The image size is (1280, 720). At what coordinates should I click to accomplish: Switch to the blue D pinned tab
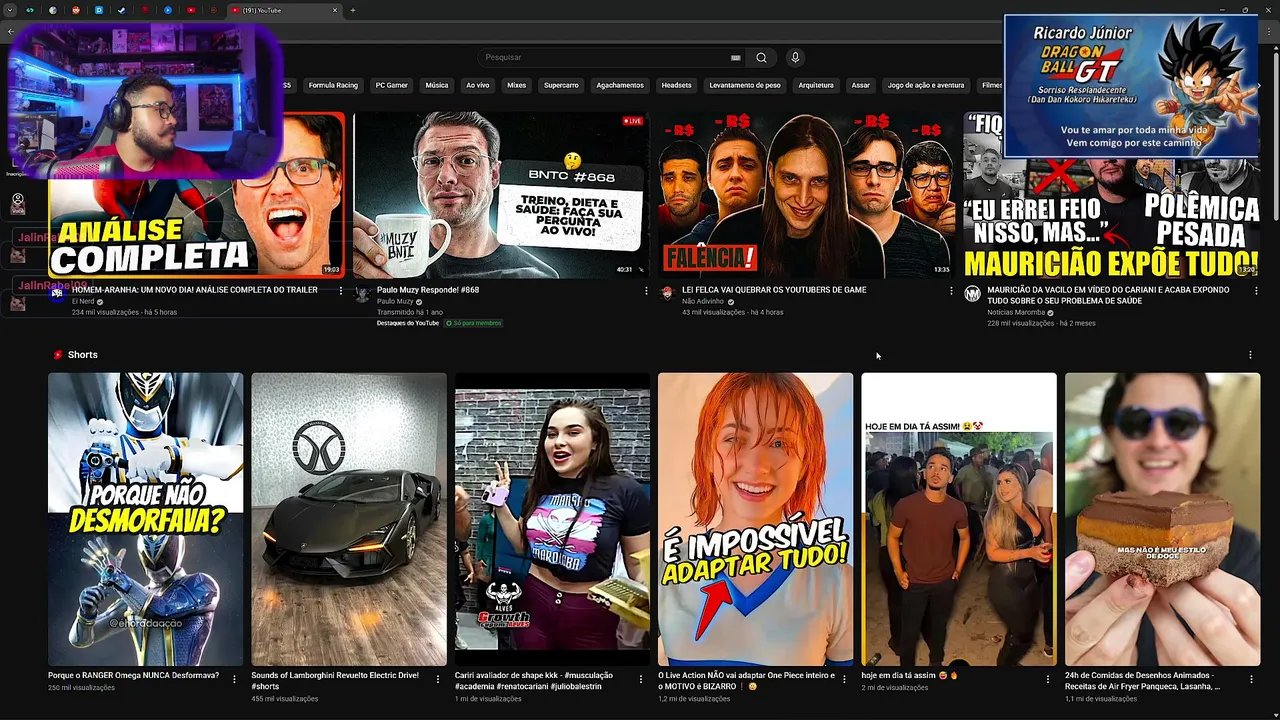pos(99,10)
